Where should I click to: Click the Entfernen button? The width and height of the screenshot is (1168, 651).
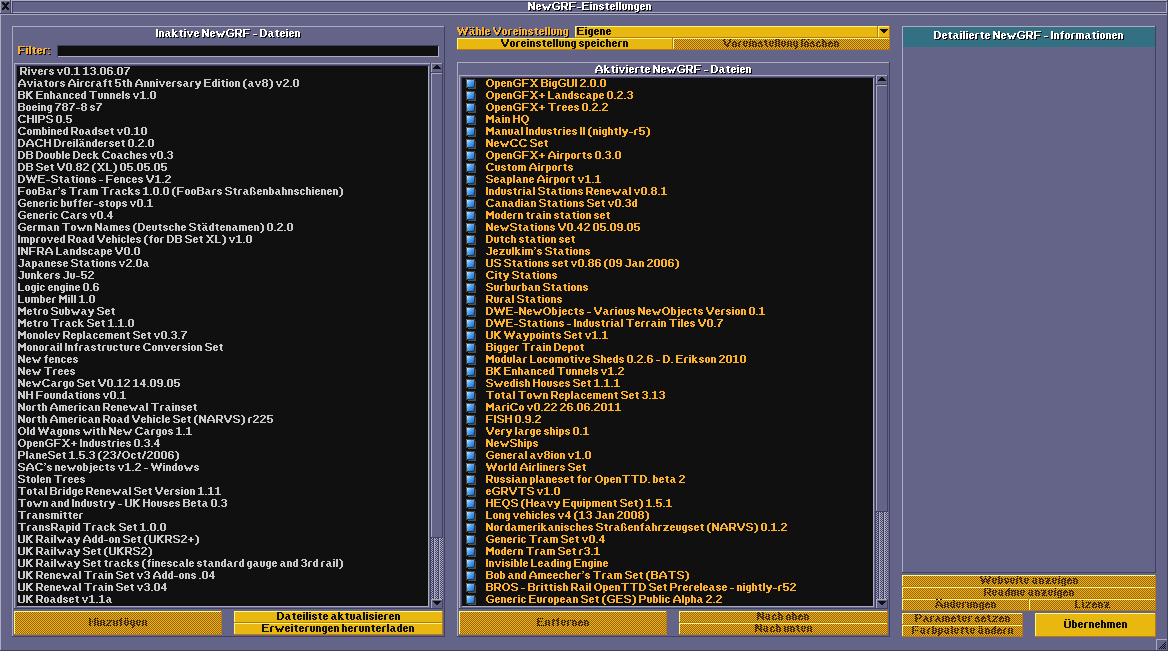point(562,622)
